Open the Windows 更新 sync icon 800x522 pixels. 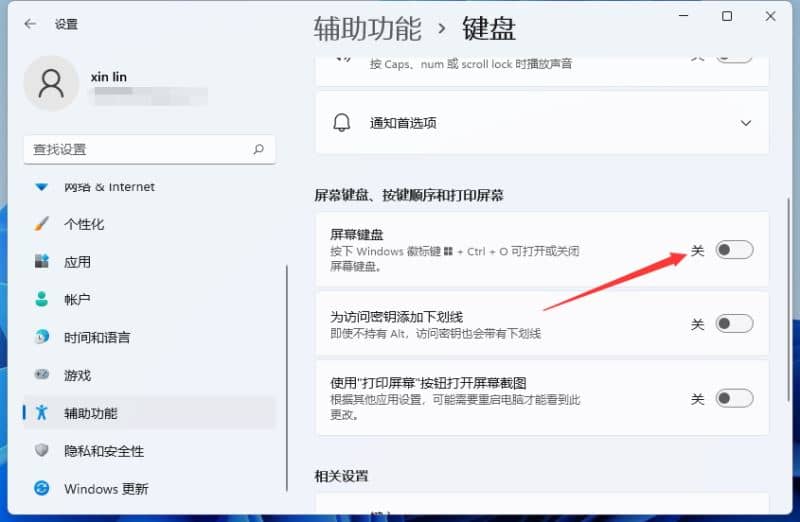pyautogui.click(x=42, y=489)
